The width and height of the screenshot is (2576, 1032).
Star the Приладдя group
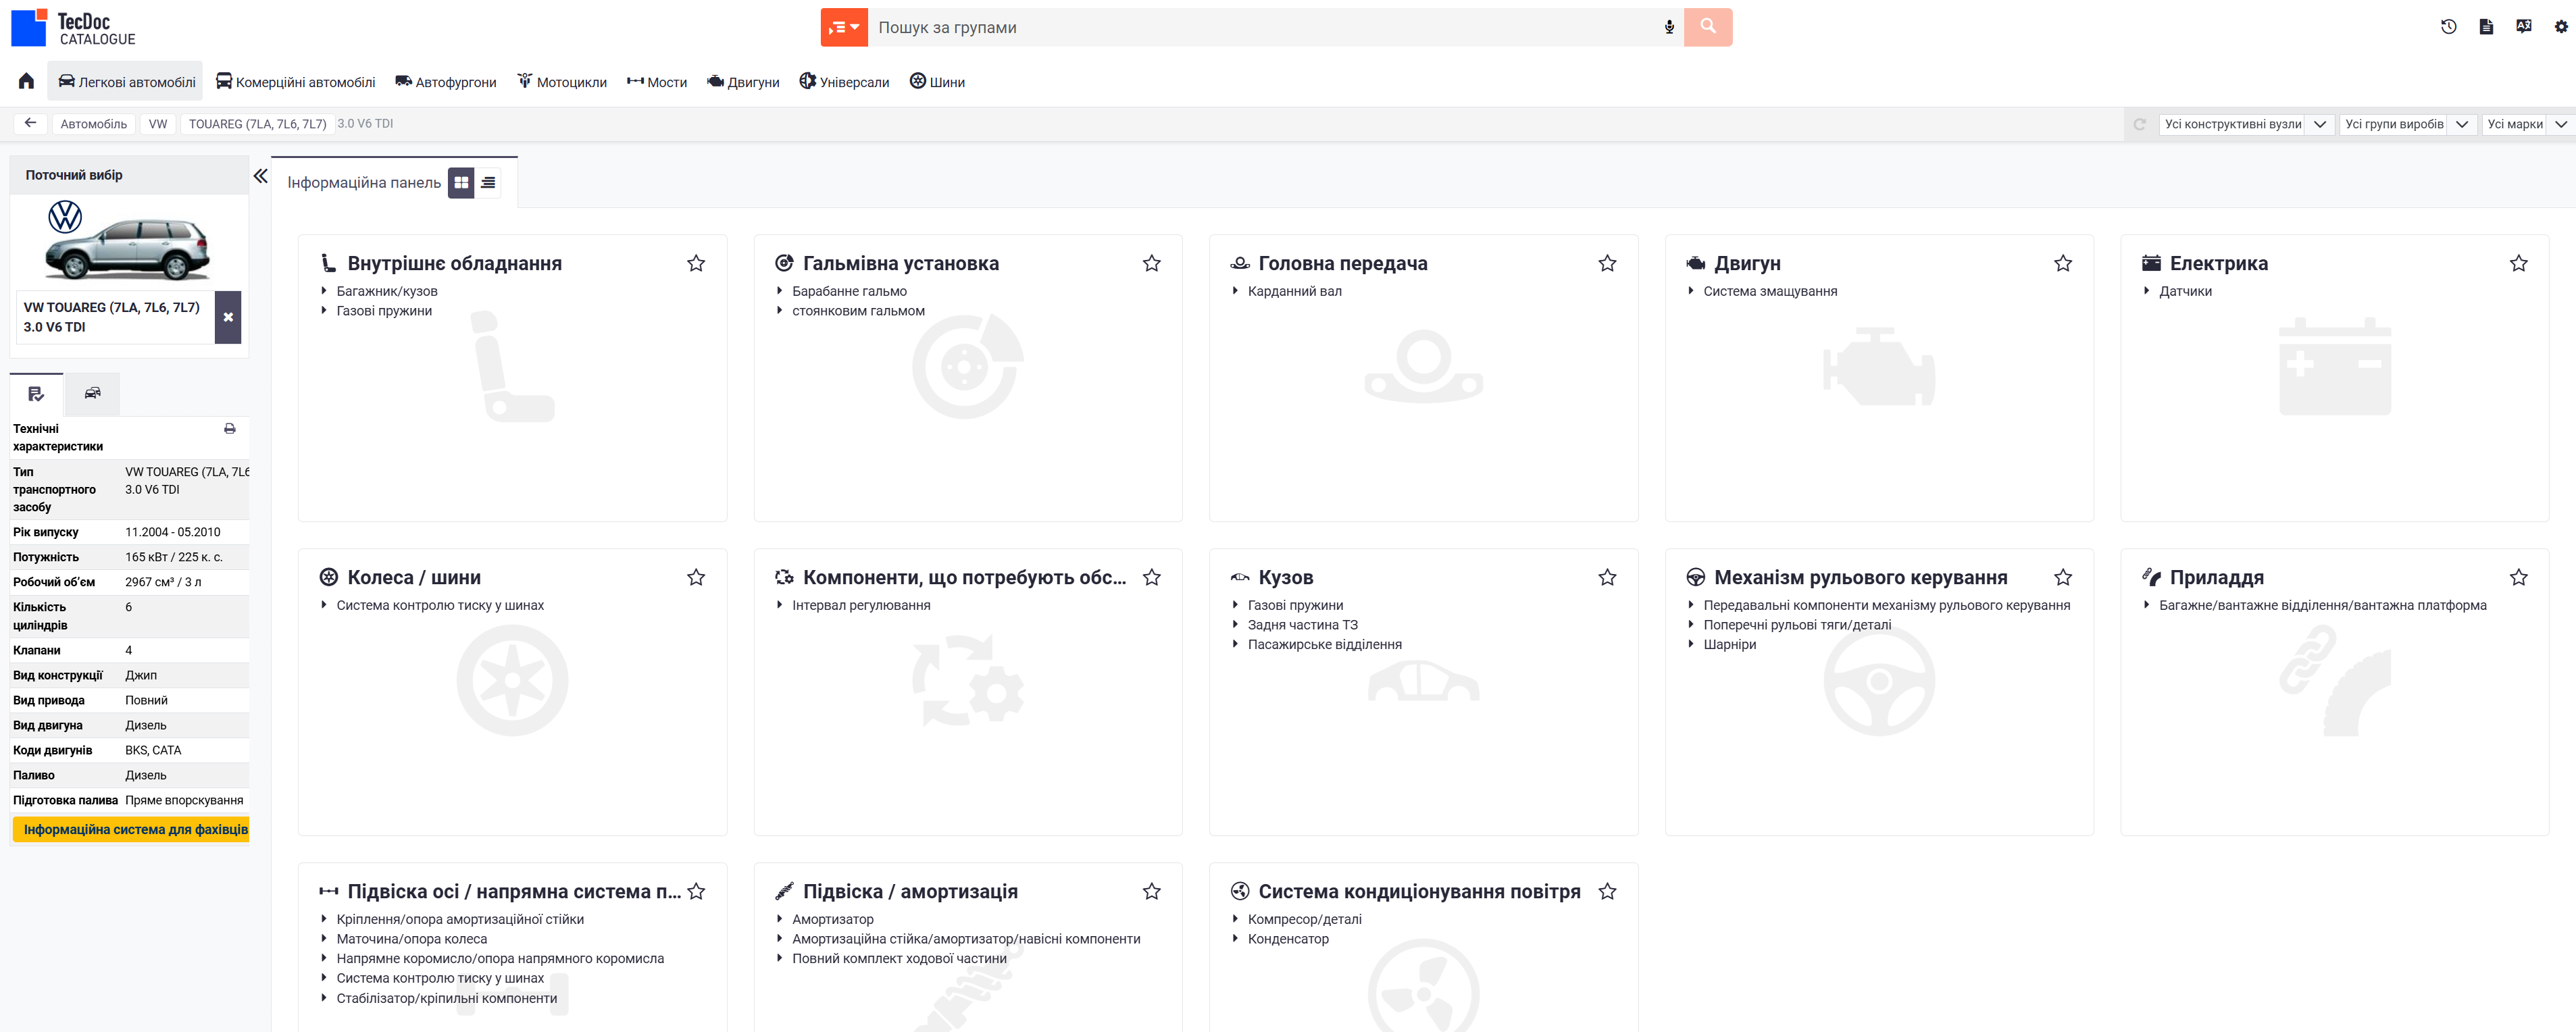click(x=2518, y=577)
